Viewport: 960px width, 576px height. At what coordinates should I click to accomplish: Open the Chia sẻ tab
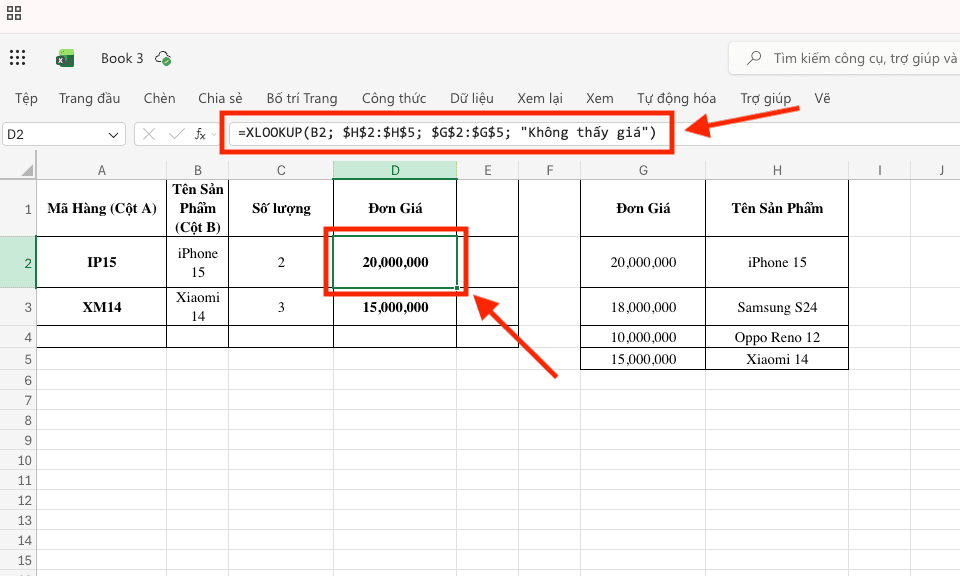220,99
